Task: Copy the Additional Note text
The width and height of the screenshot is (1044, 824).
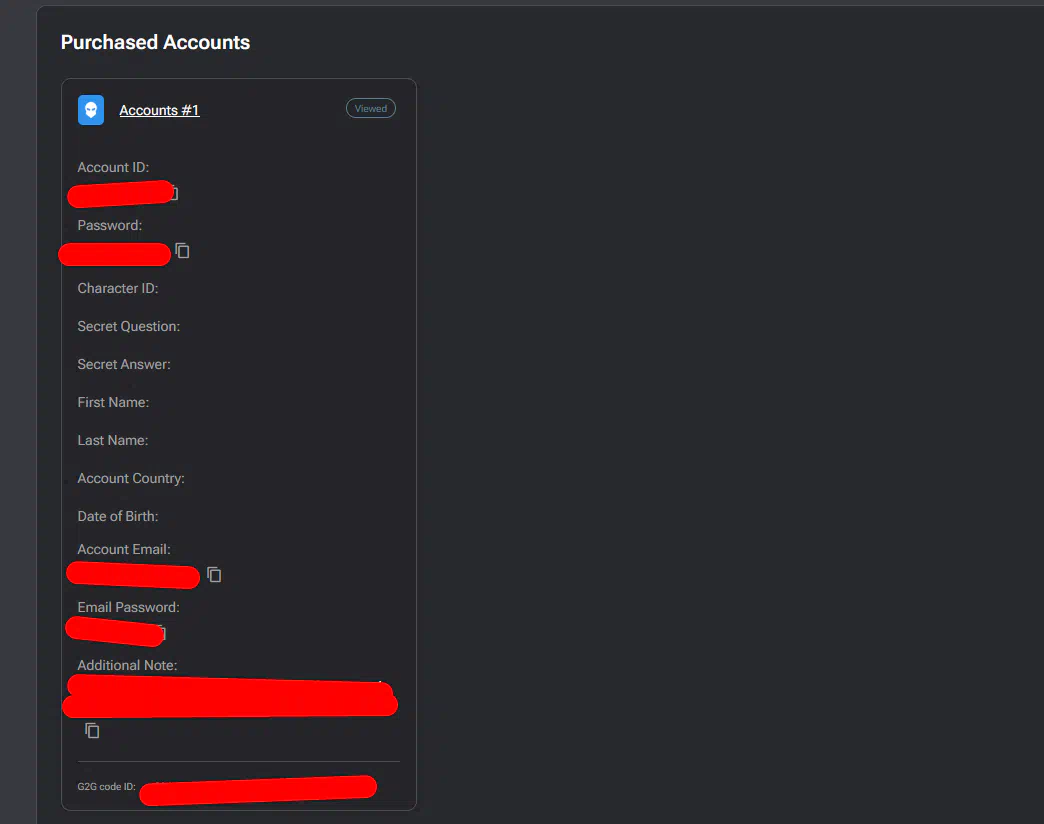Action: pos(92,731)
